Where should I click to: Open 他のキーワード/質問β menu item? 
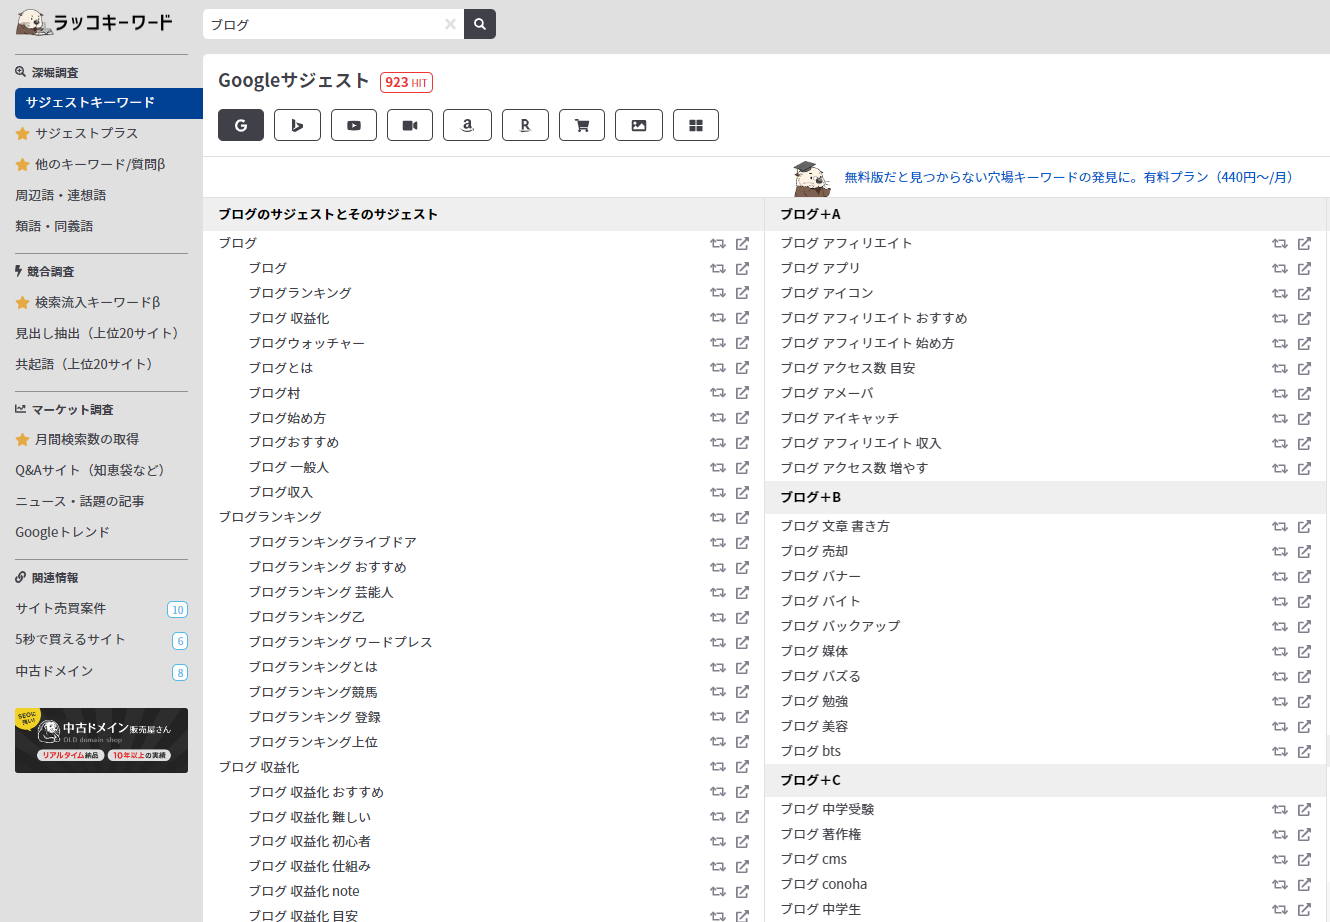(90, 164)
